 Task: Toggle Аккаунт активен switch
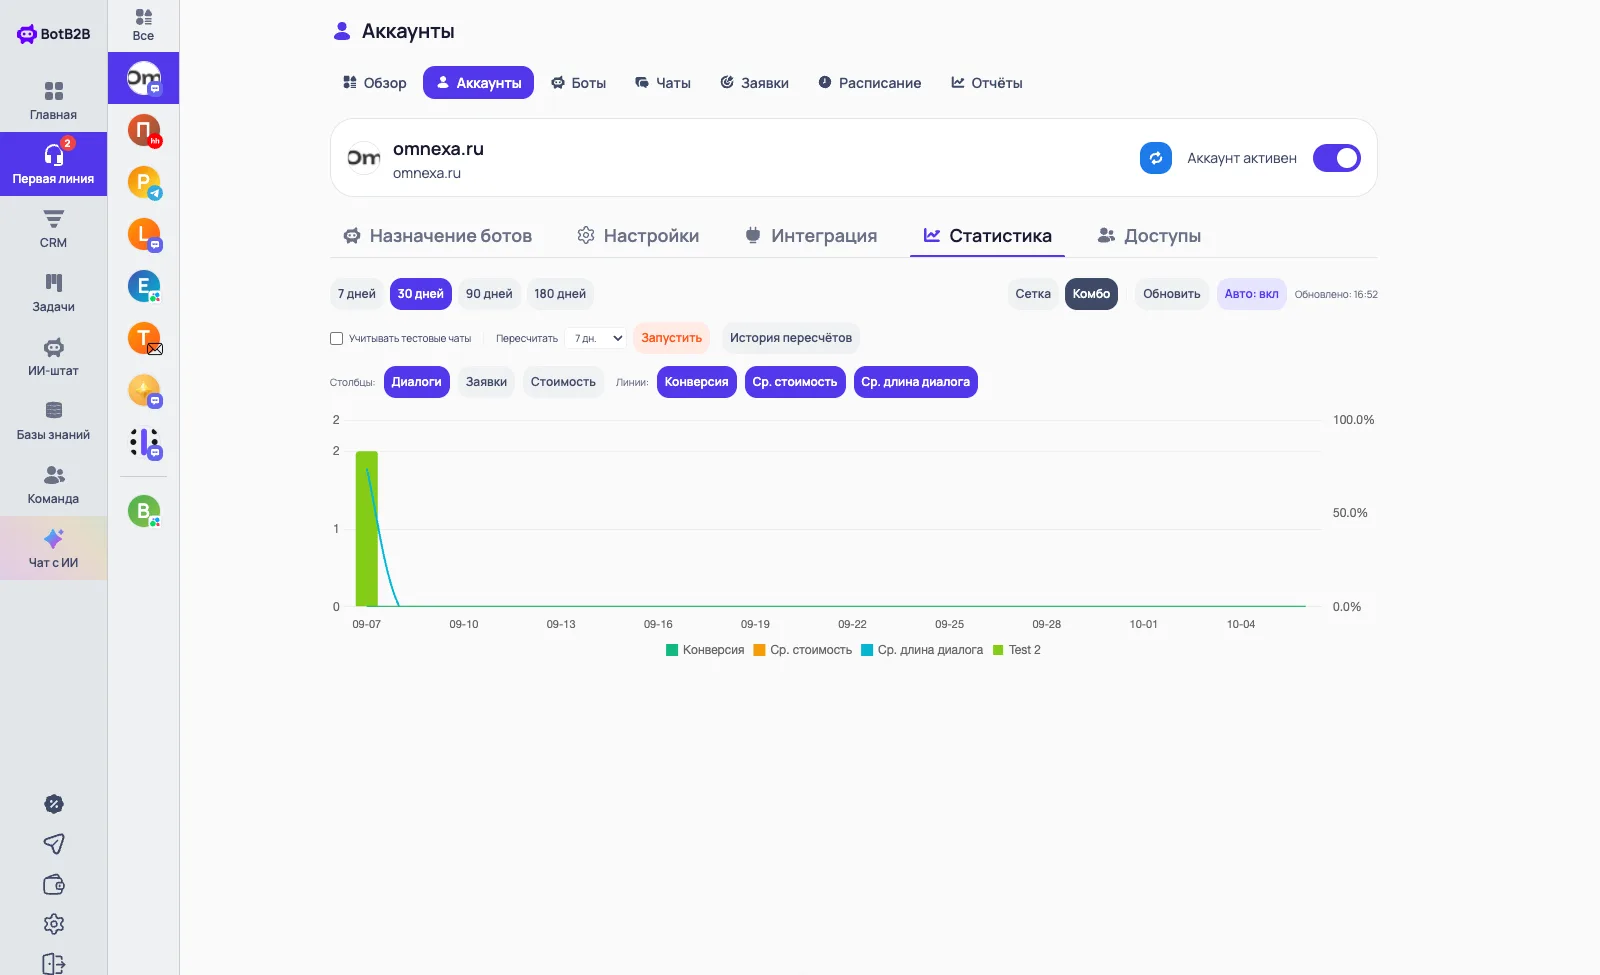point(1337,158)
